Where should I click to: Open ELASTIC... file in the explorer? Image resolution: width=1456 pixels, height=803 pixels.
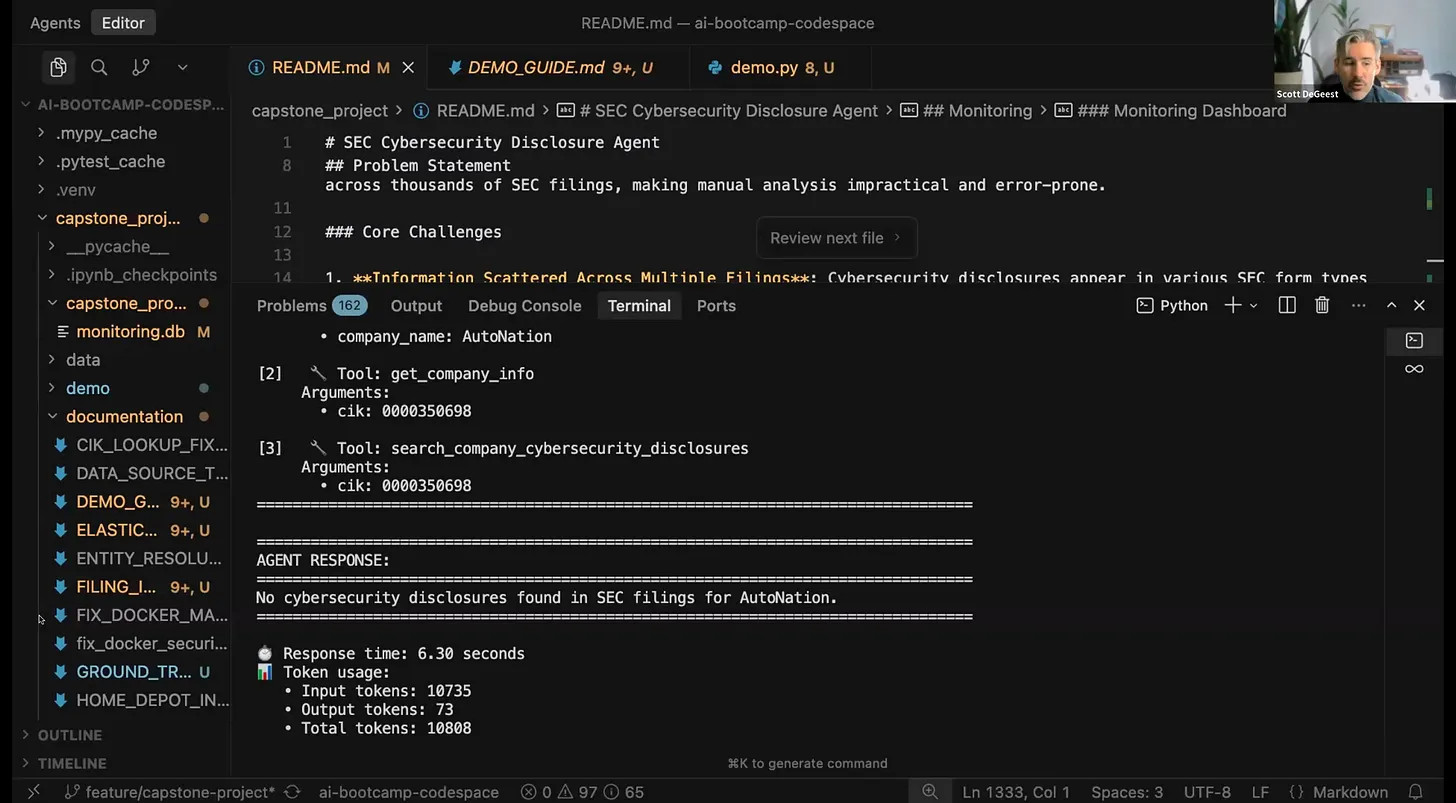[x=117, y=530]
